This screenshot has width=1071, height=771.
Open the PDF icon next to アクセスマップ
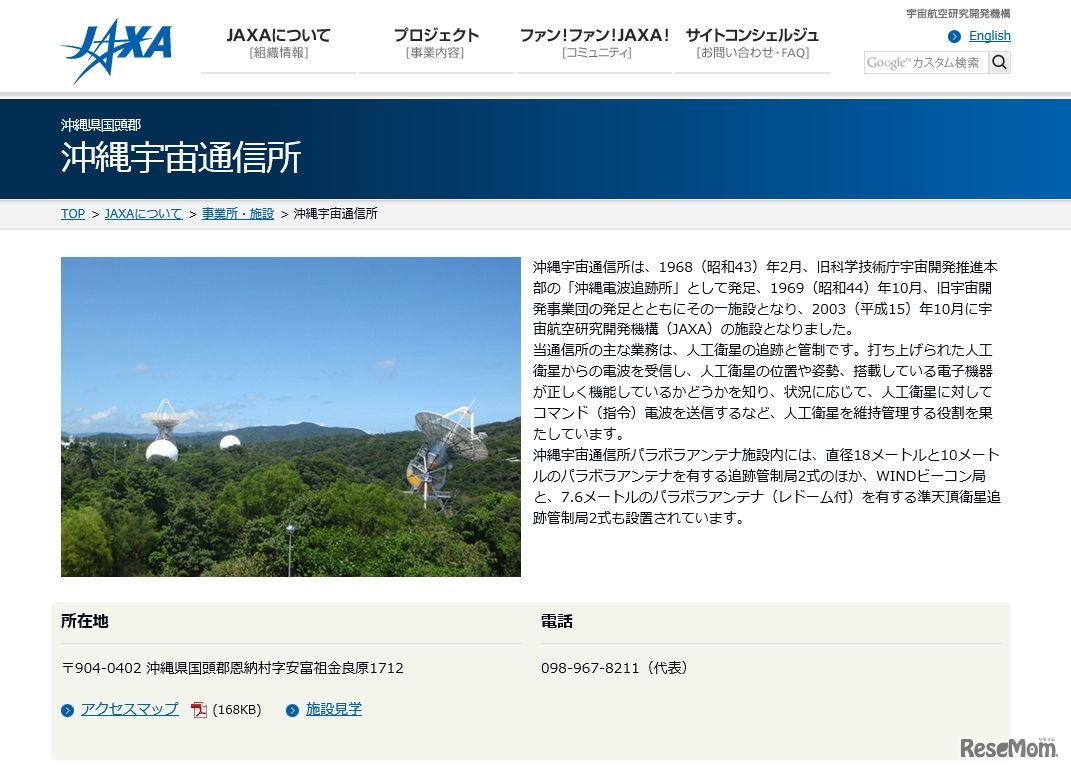197,710
